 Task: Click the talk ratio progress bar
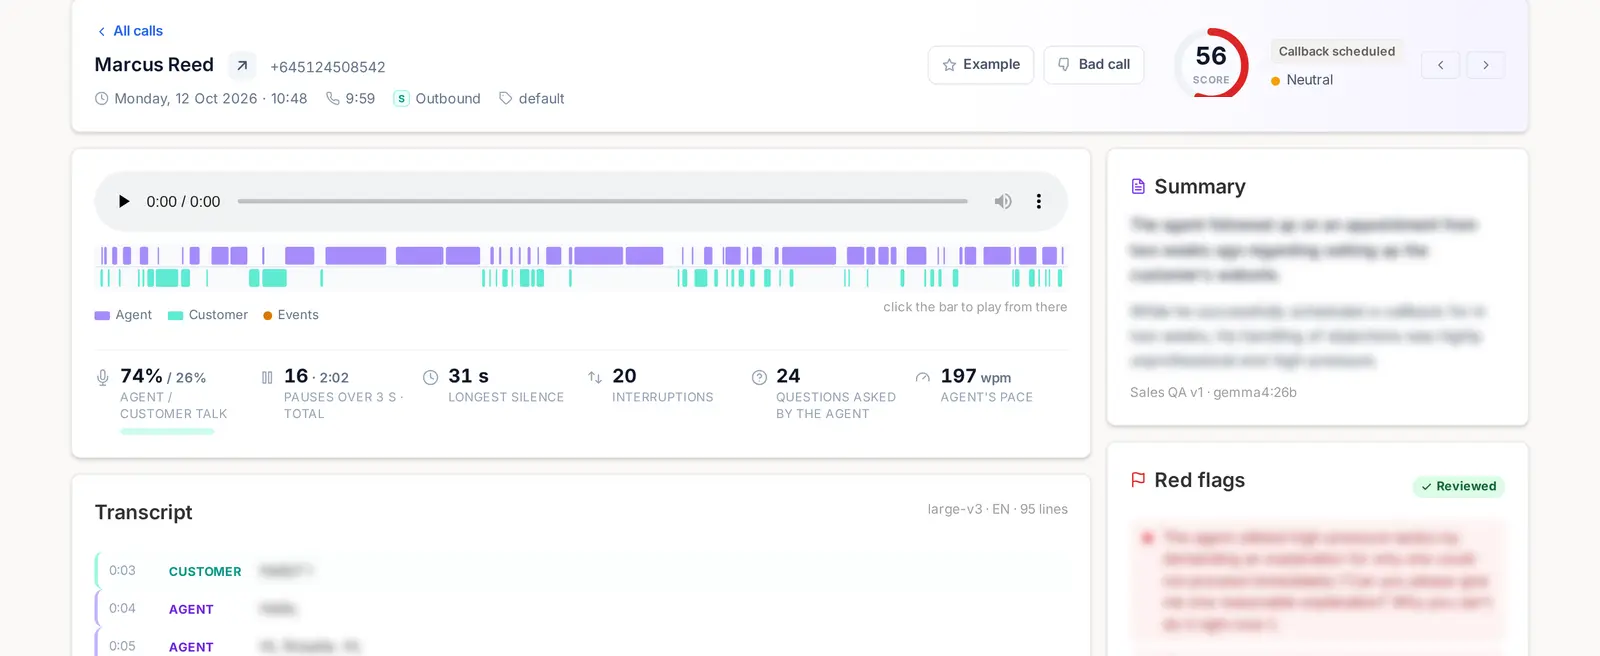pyautogui.click(x=167, y=432)
